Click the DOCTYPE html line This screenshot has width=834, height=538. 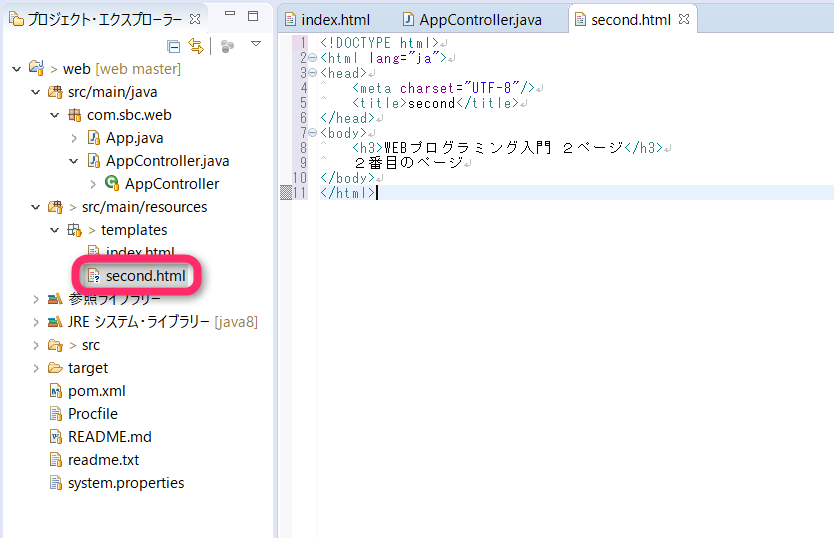379,43
